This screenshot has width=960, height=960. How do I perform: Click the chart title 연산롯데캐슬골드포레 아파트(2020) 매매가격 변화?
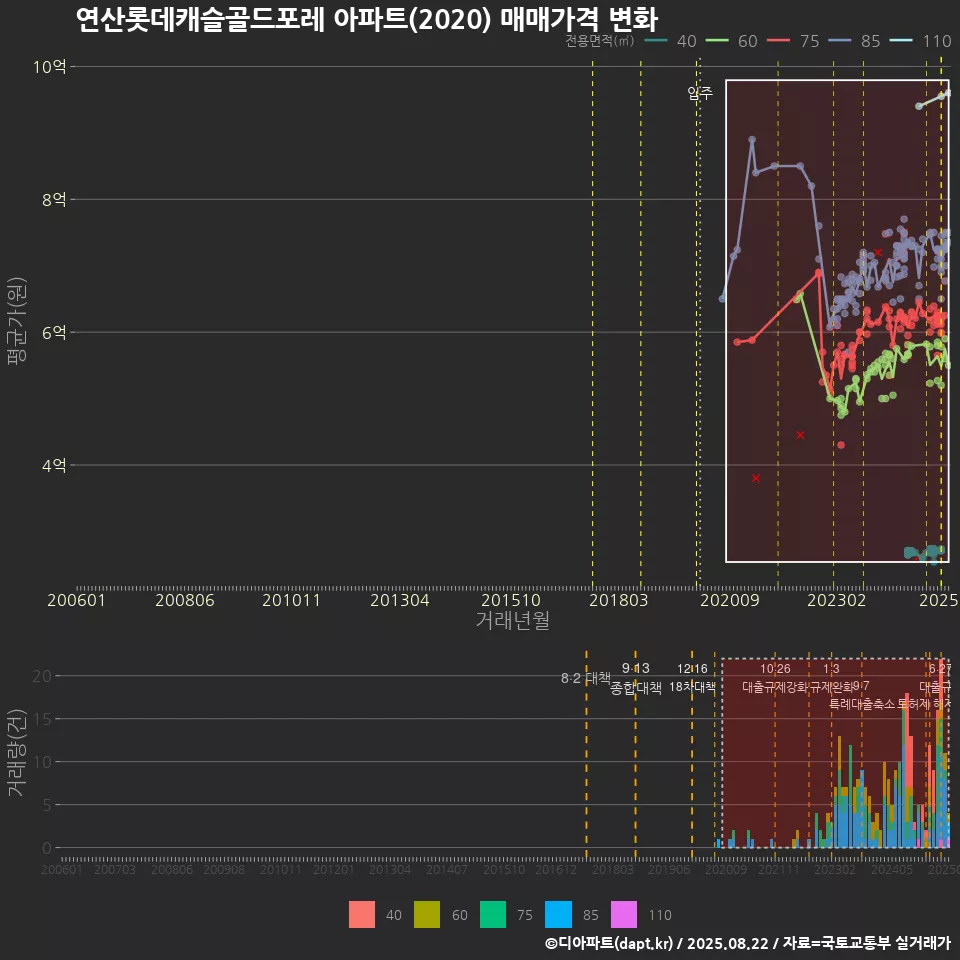click(367, 19)
